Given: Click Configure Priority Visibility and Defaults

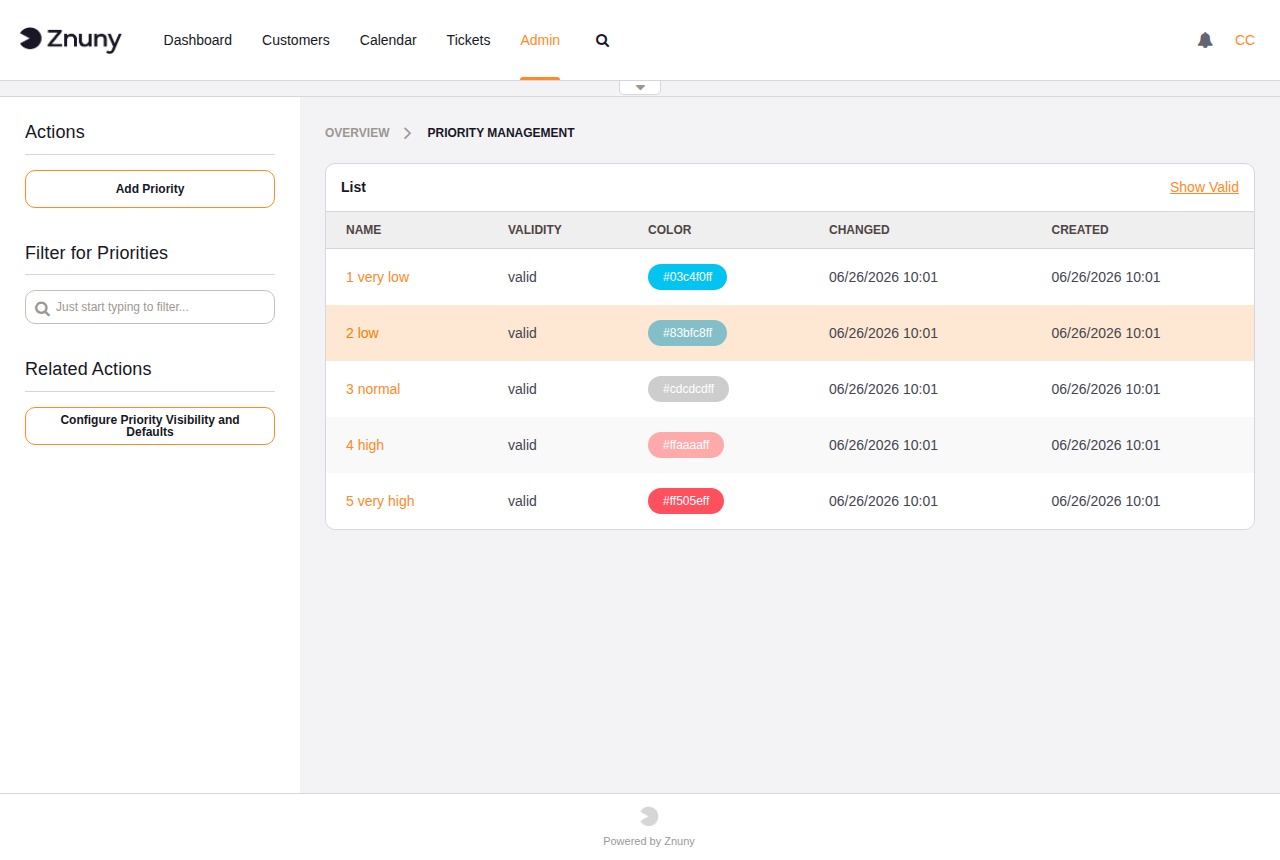Looking at the screenshot, I should pos(150,426).
